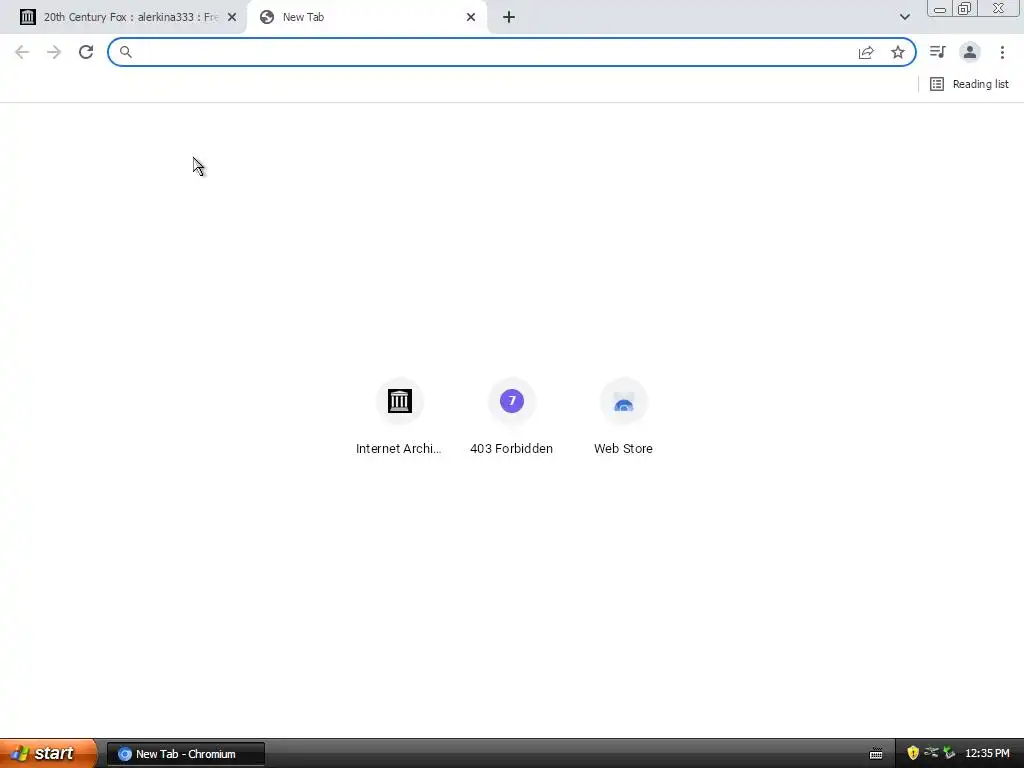
Task: Open the profile avatar menu
Action: coord(970,52)
